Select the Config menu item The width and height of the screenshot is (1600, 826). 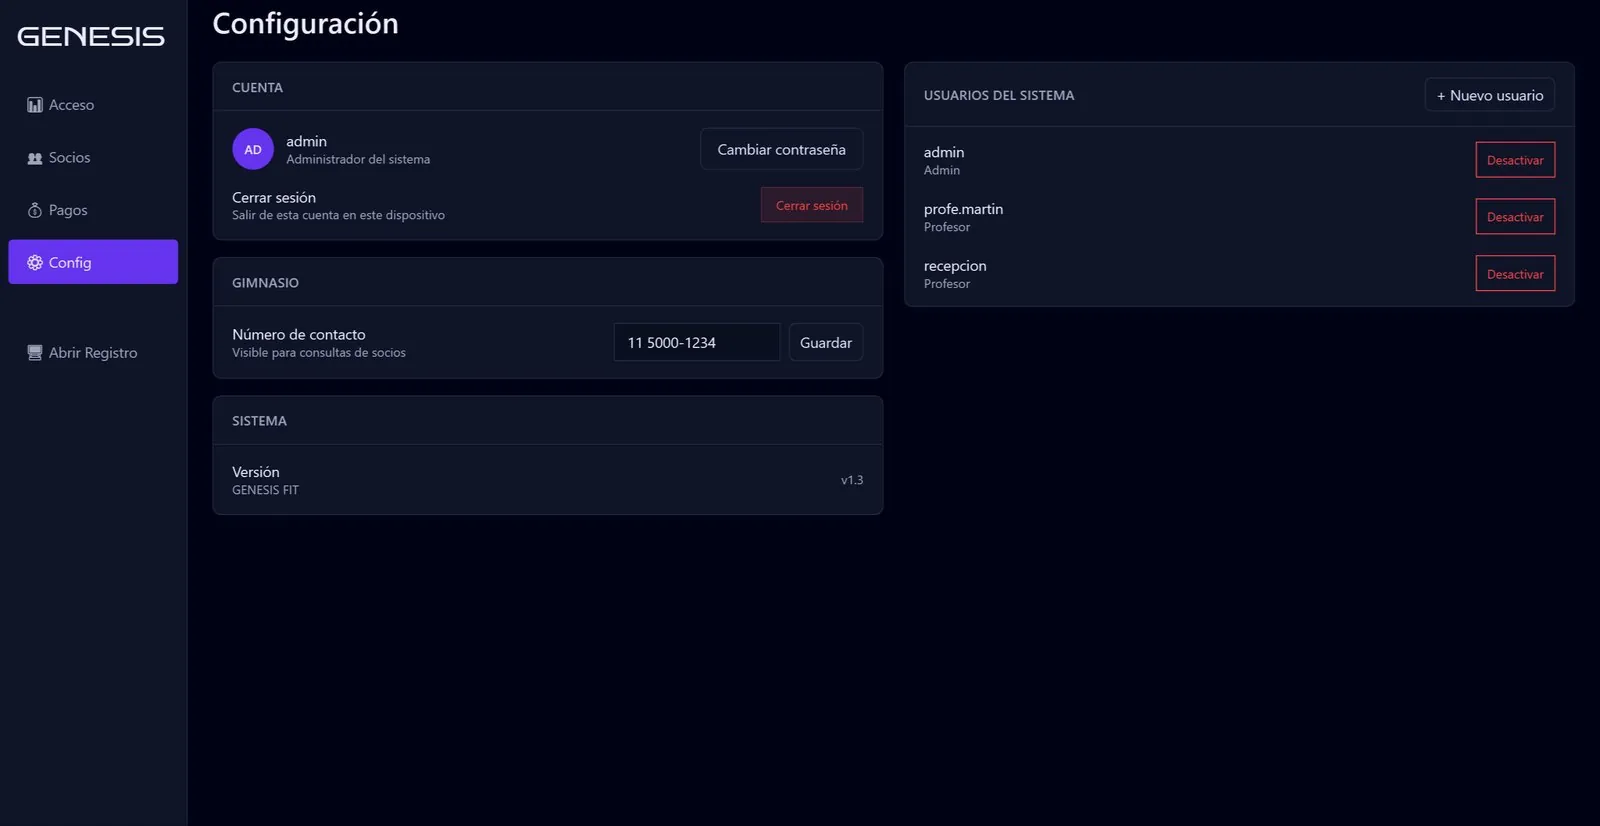(x=93, y=262)
